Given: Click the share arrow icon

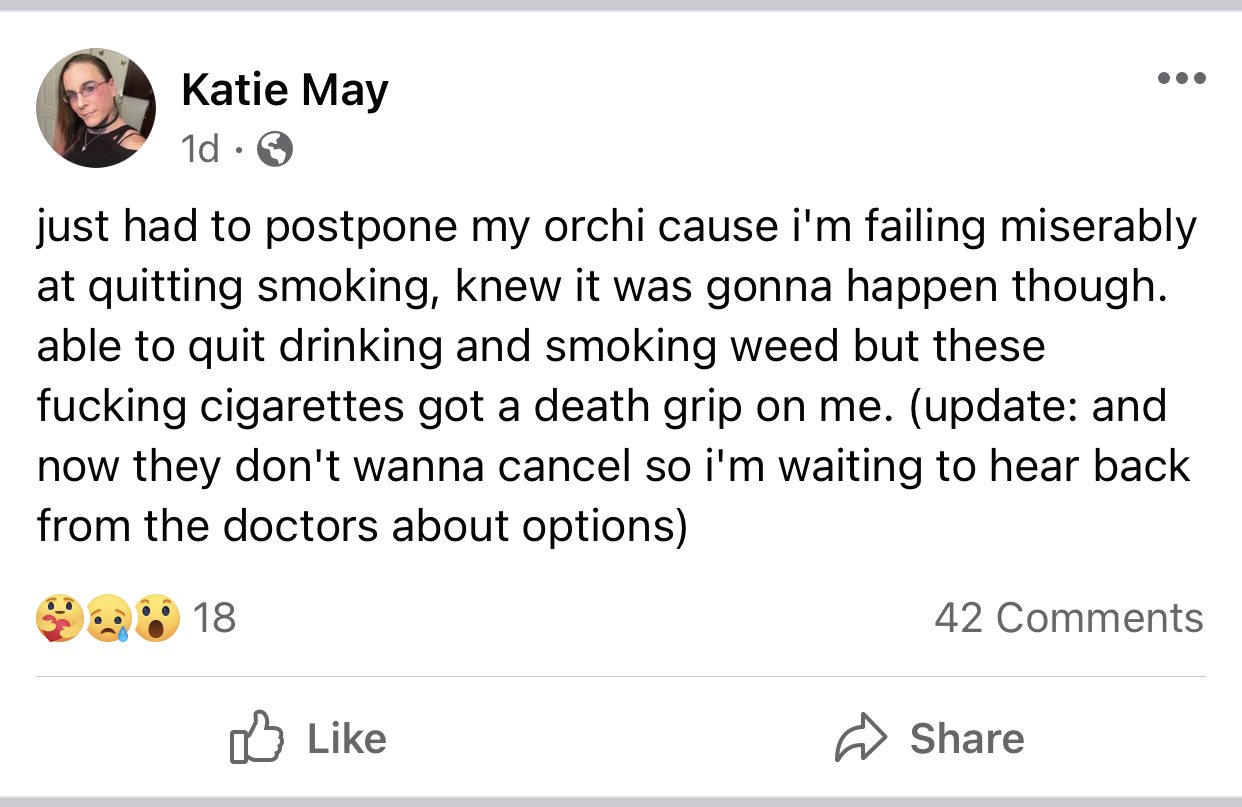Looking at the screenshot, I should (860, 739).
